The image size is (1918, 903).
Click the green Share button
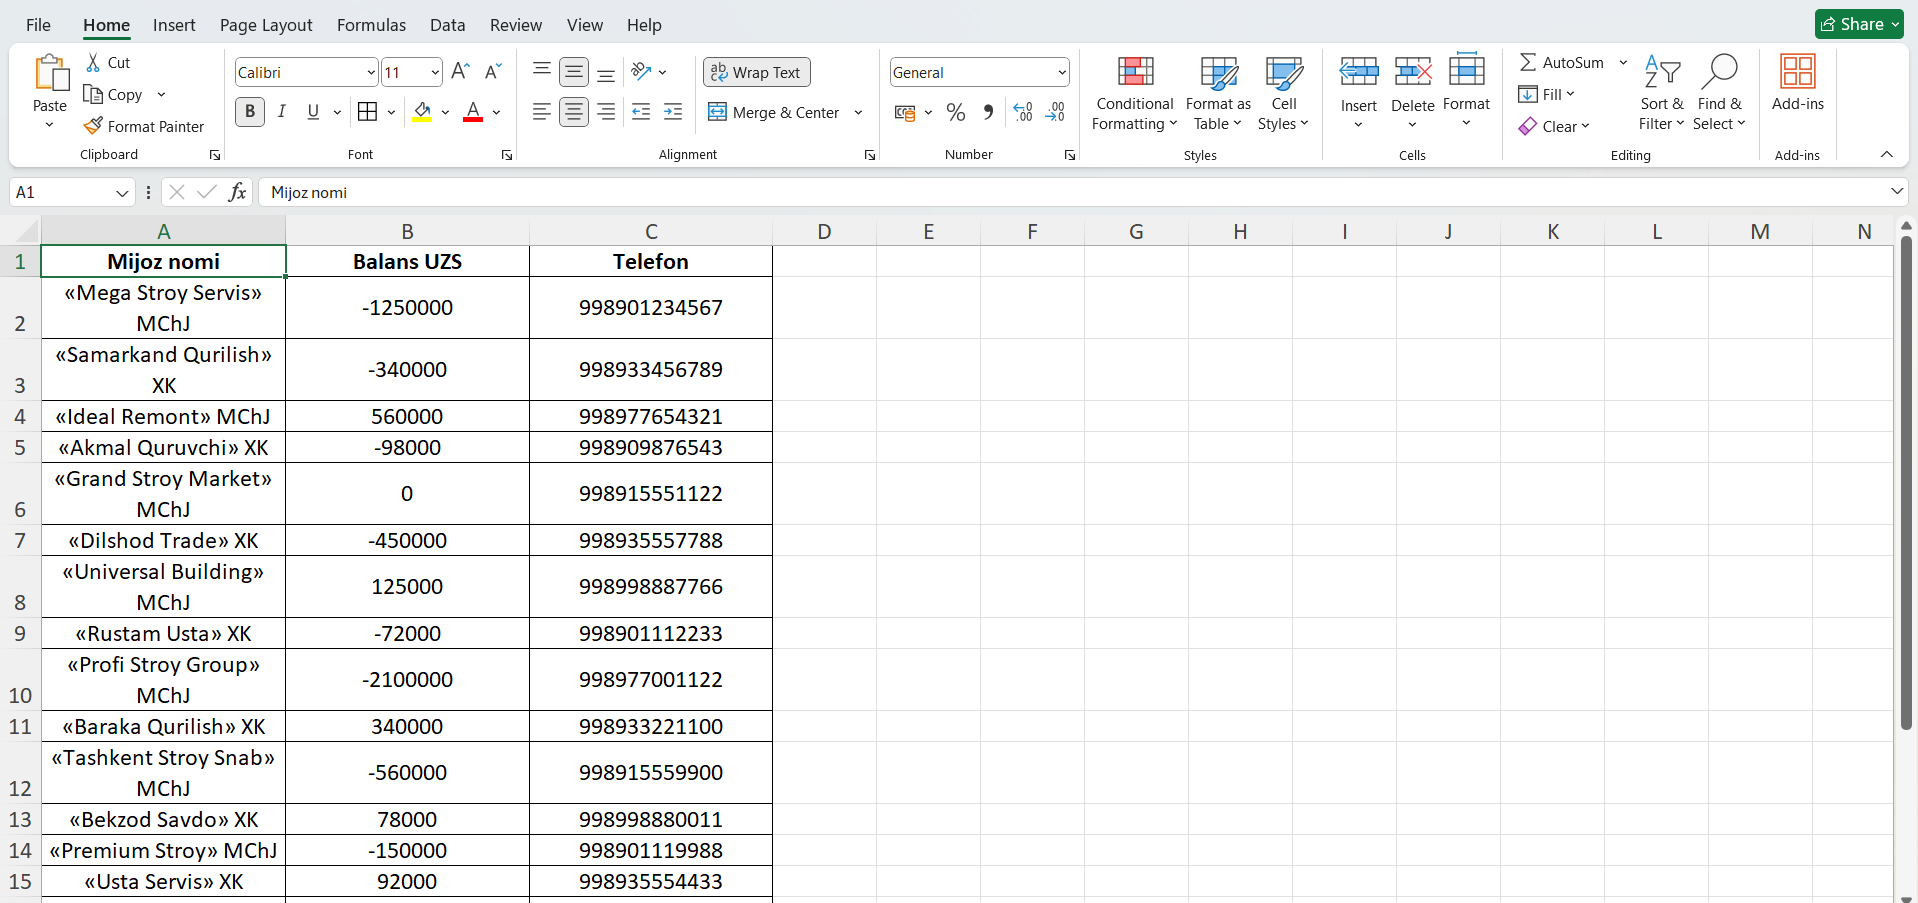coord(1858,24)
